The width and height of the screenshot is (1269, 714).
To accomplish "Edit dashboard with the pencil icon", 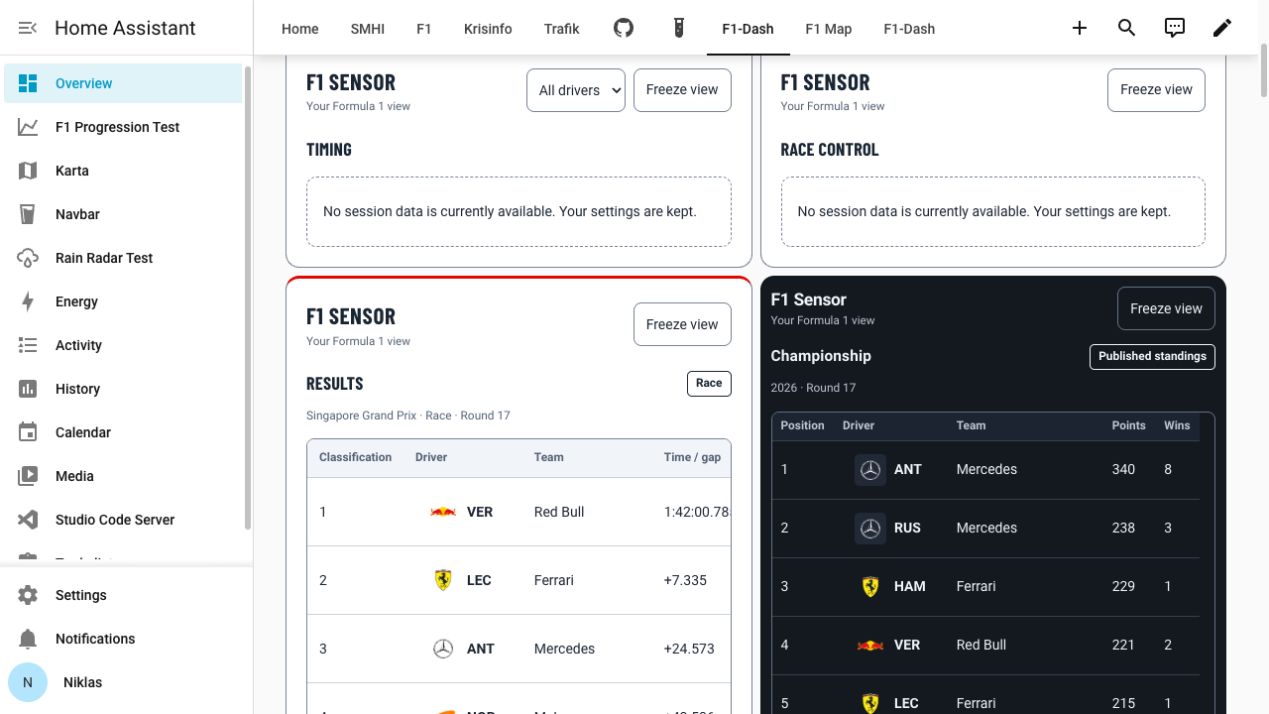I will coord(1222,28).
